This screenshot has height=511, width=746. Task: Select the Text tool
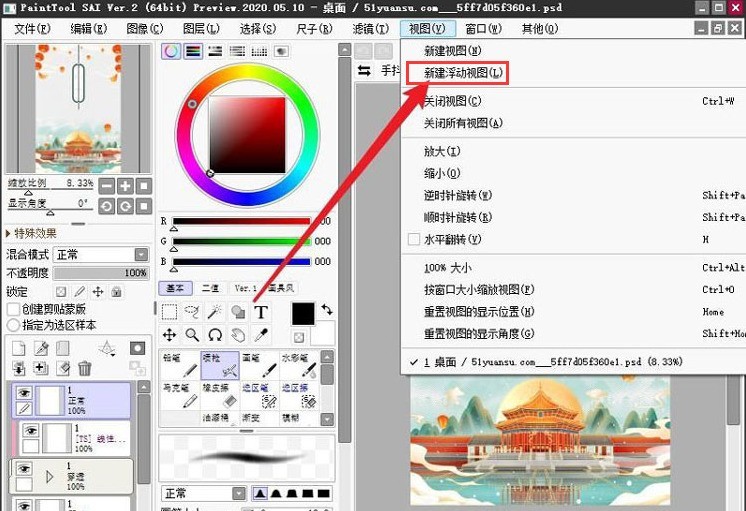coord(261,313)
